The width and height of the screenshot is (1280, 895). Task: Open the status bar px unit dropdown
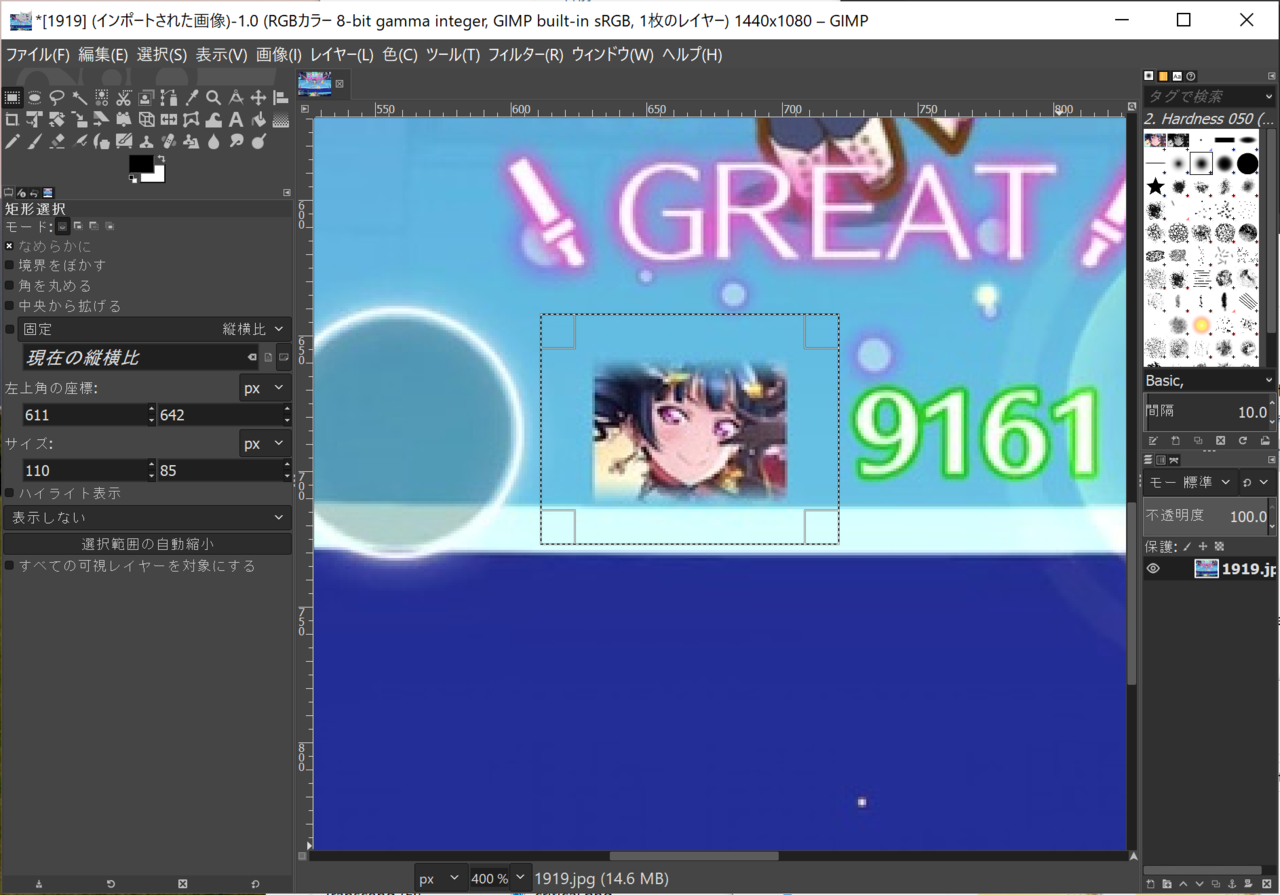pos(441,879)
